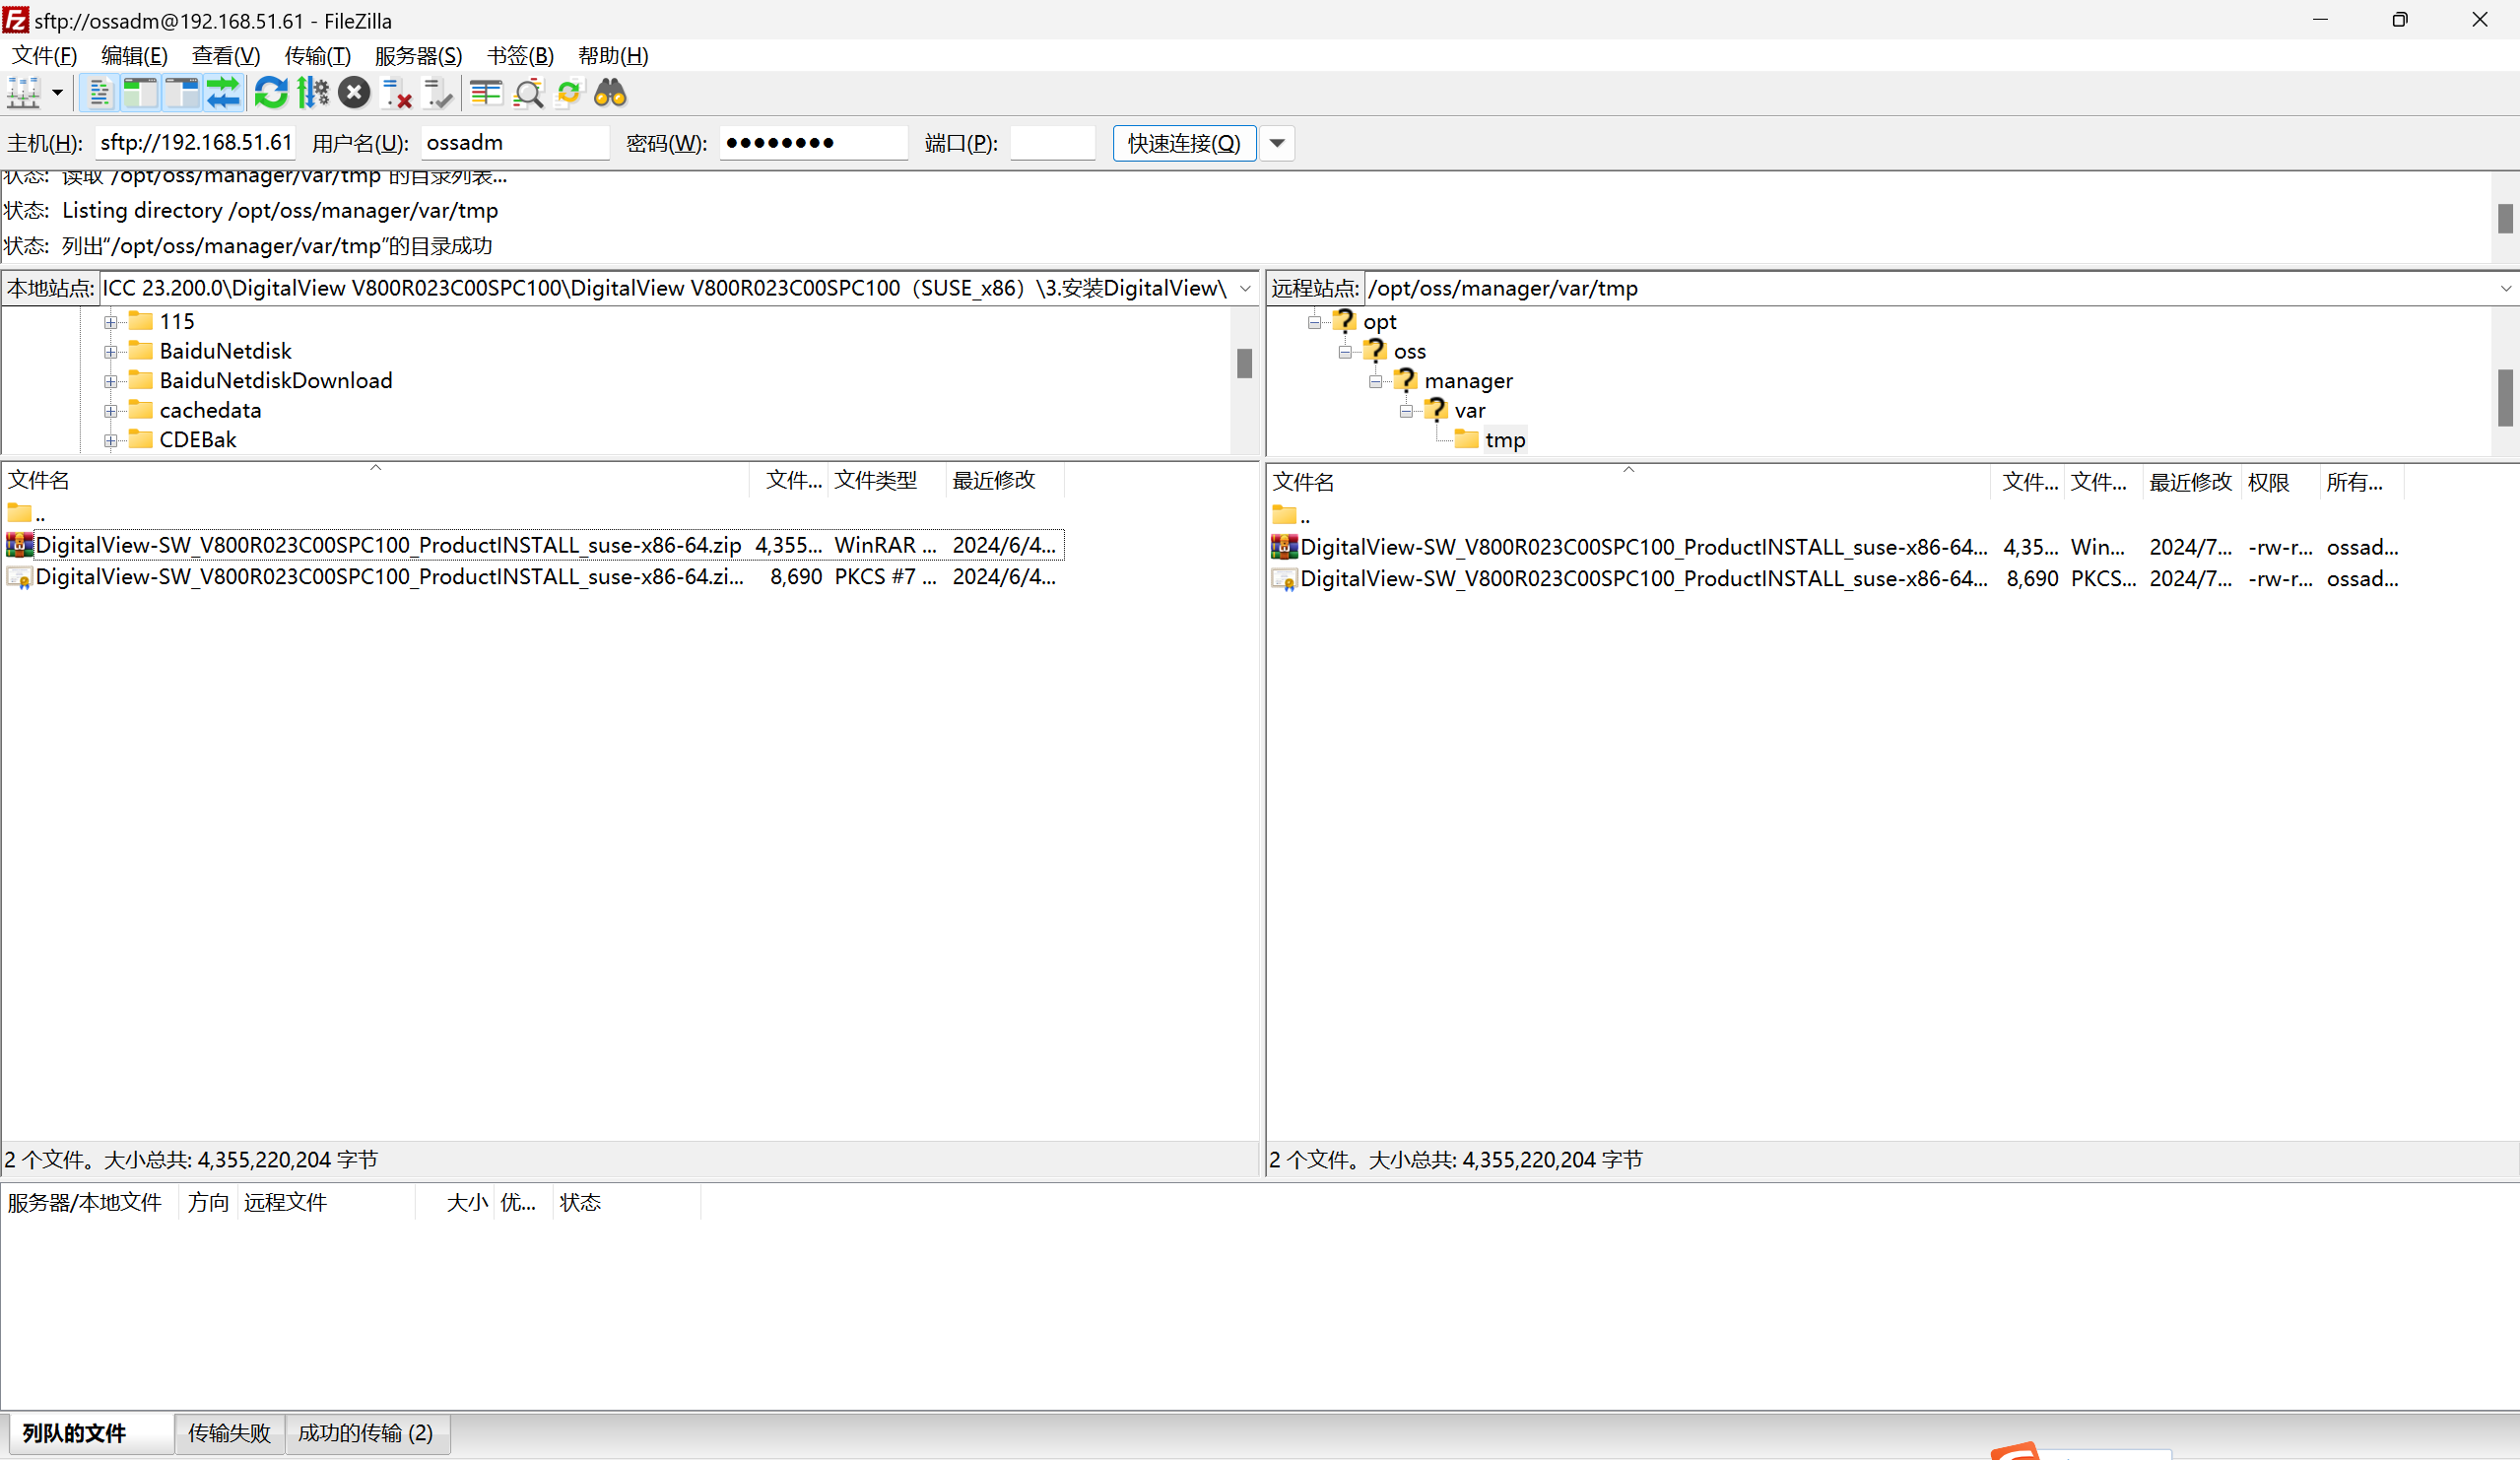Sort remote files by 权限 column
Screen dimensions: 2520x1460
[2279, 483]
